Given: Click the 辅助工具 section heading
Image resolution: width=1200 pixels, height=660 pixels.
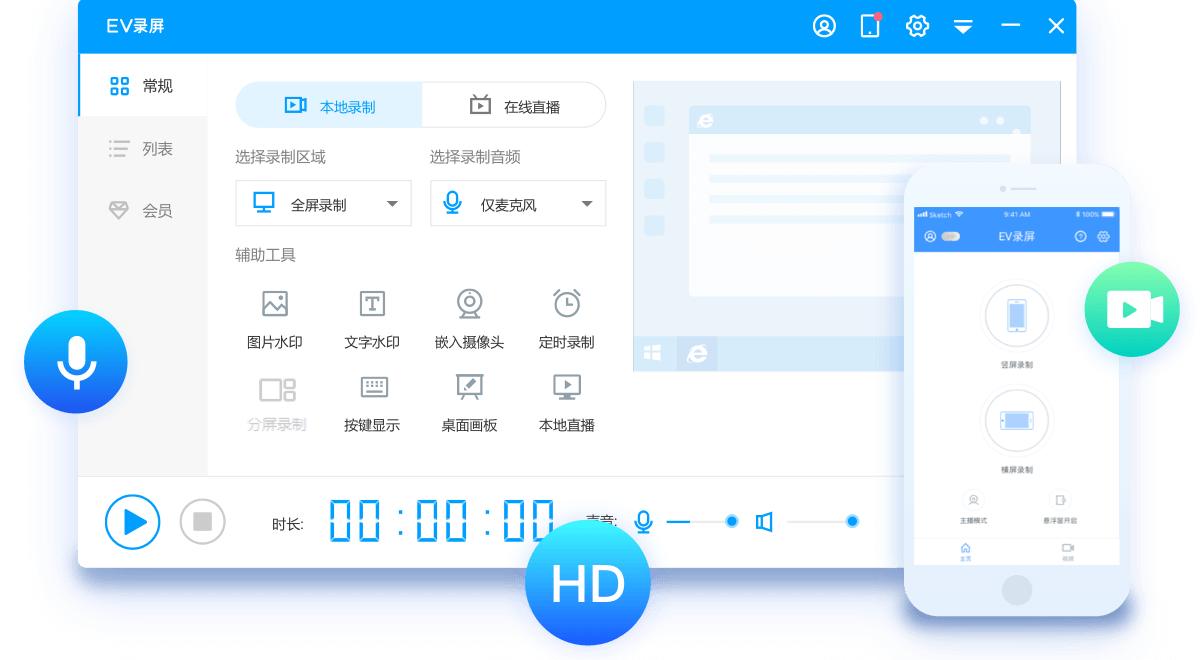Looking at the screenshot, I should 265,255.
